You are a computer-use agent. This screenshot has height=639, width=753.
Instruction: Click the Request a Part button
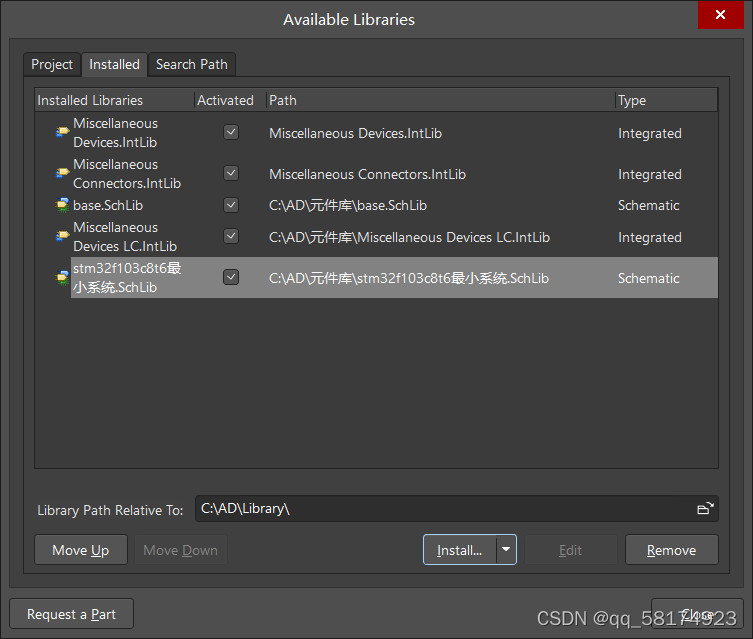click(x=71, y=614)
